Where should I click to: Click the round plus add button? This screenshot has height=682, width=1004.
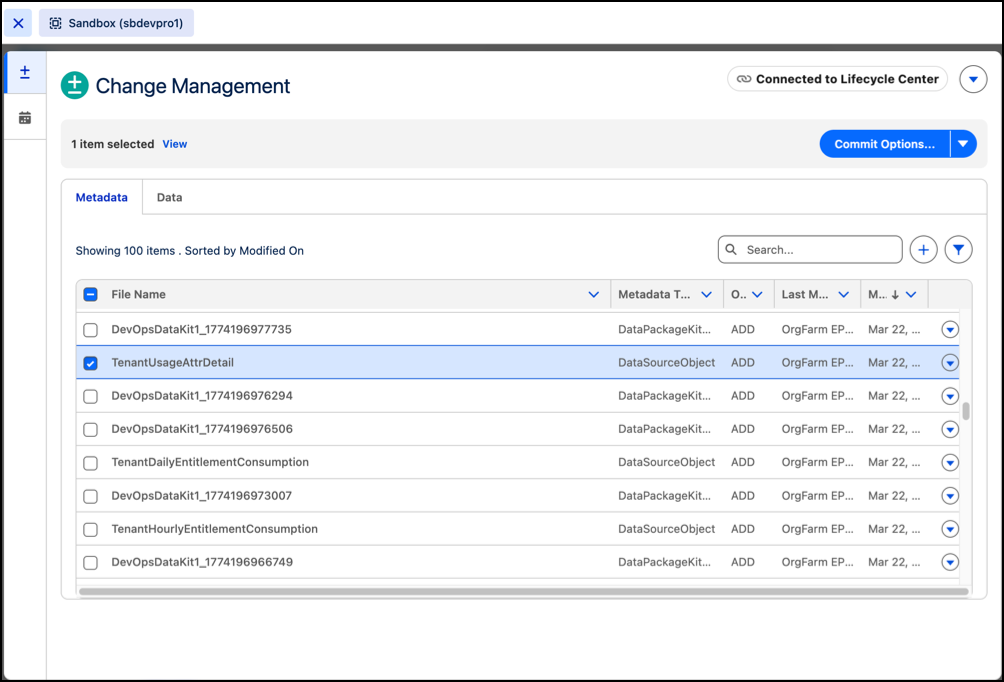click(923, 250)
